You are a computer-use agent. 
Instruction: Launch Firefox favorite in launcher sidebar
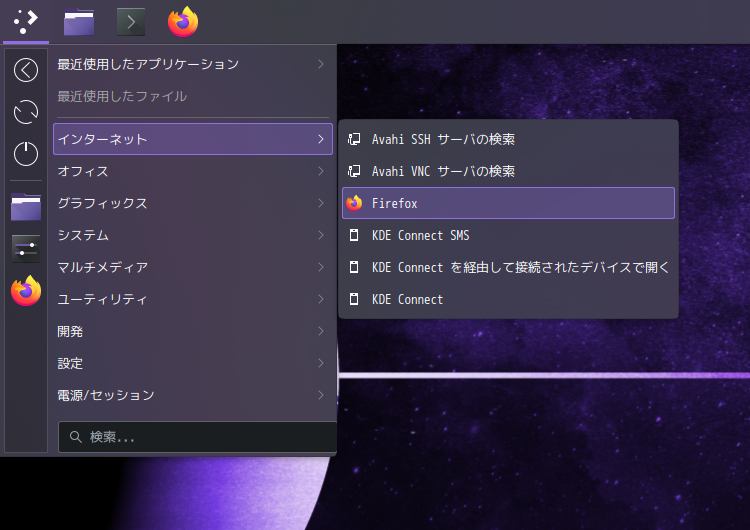26,291
